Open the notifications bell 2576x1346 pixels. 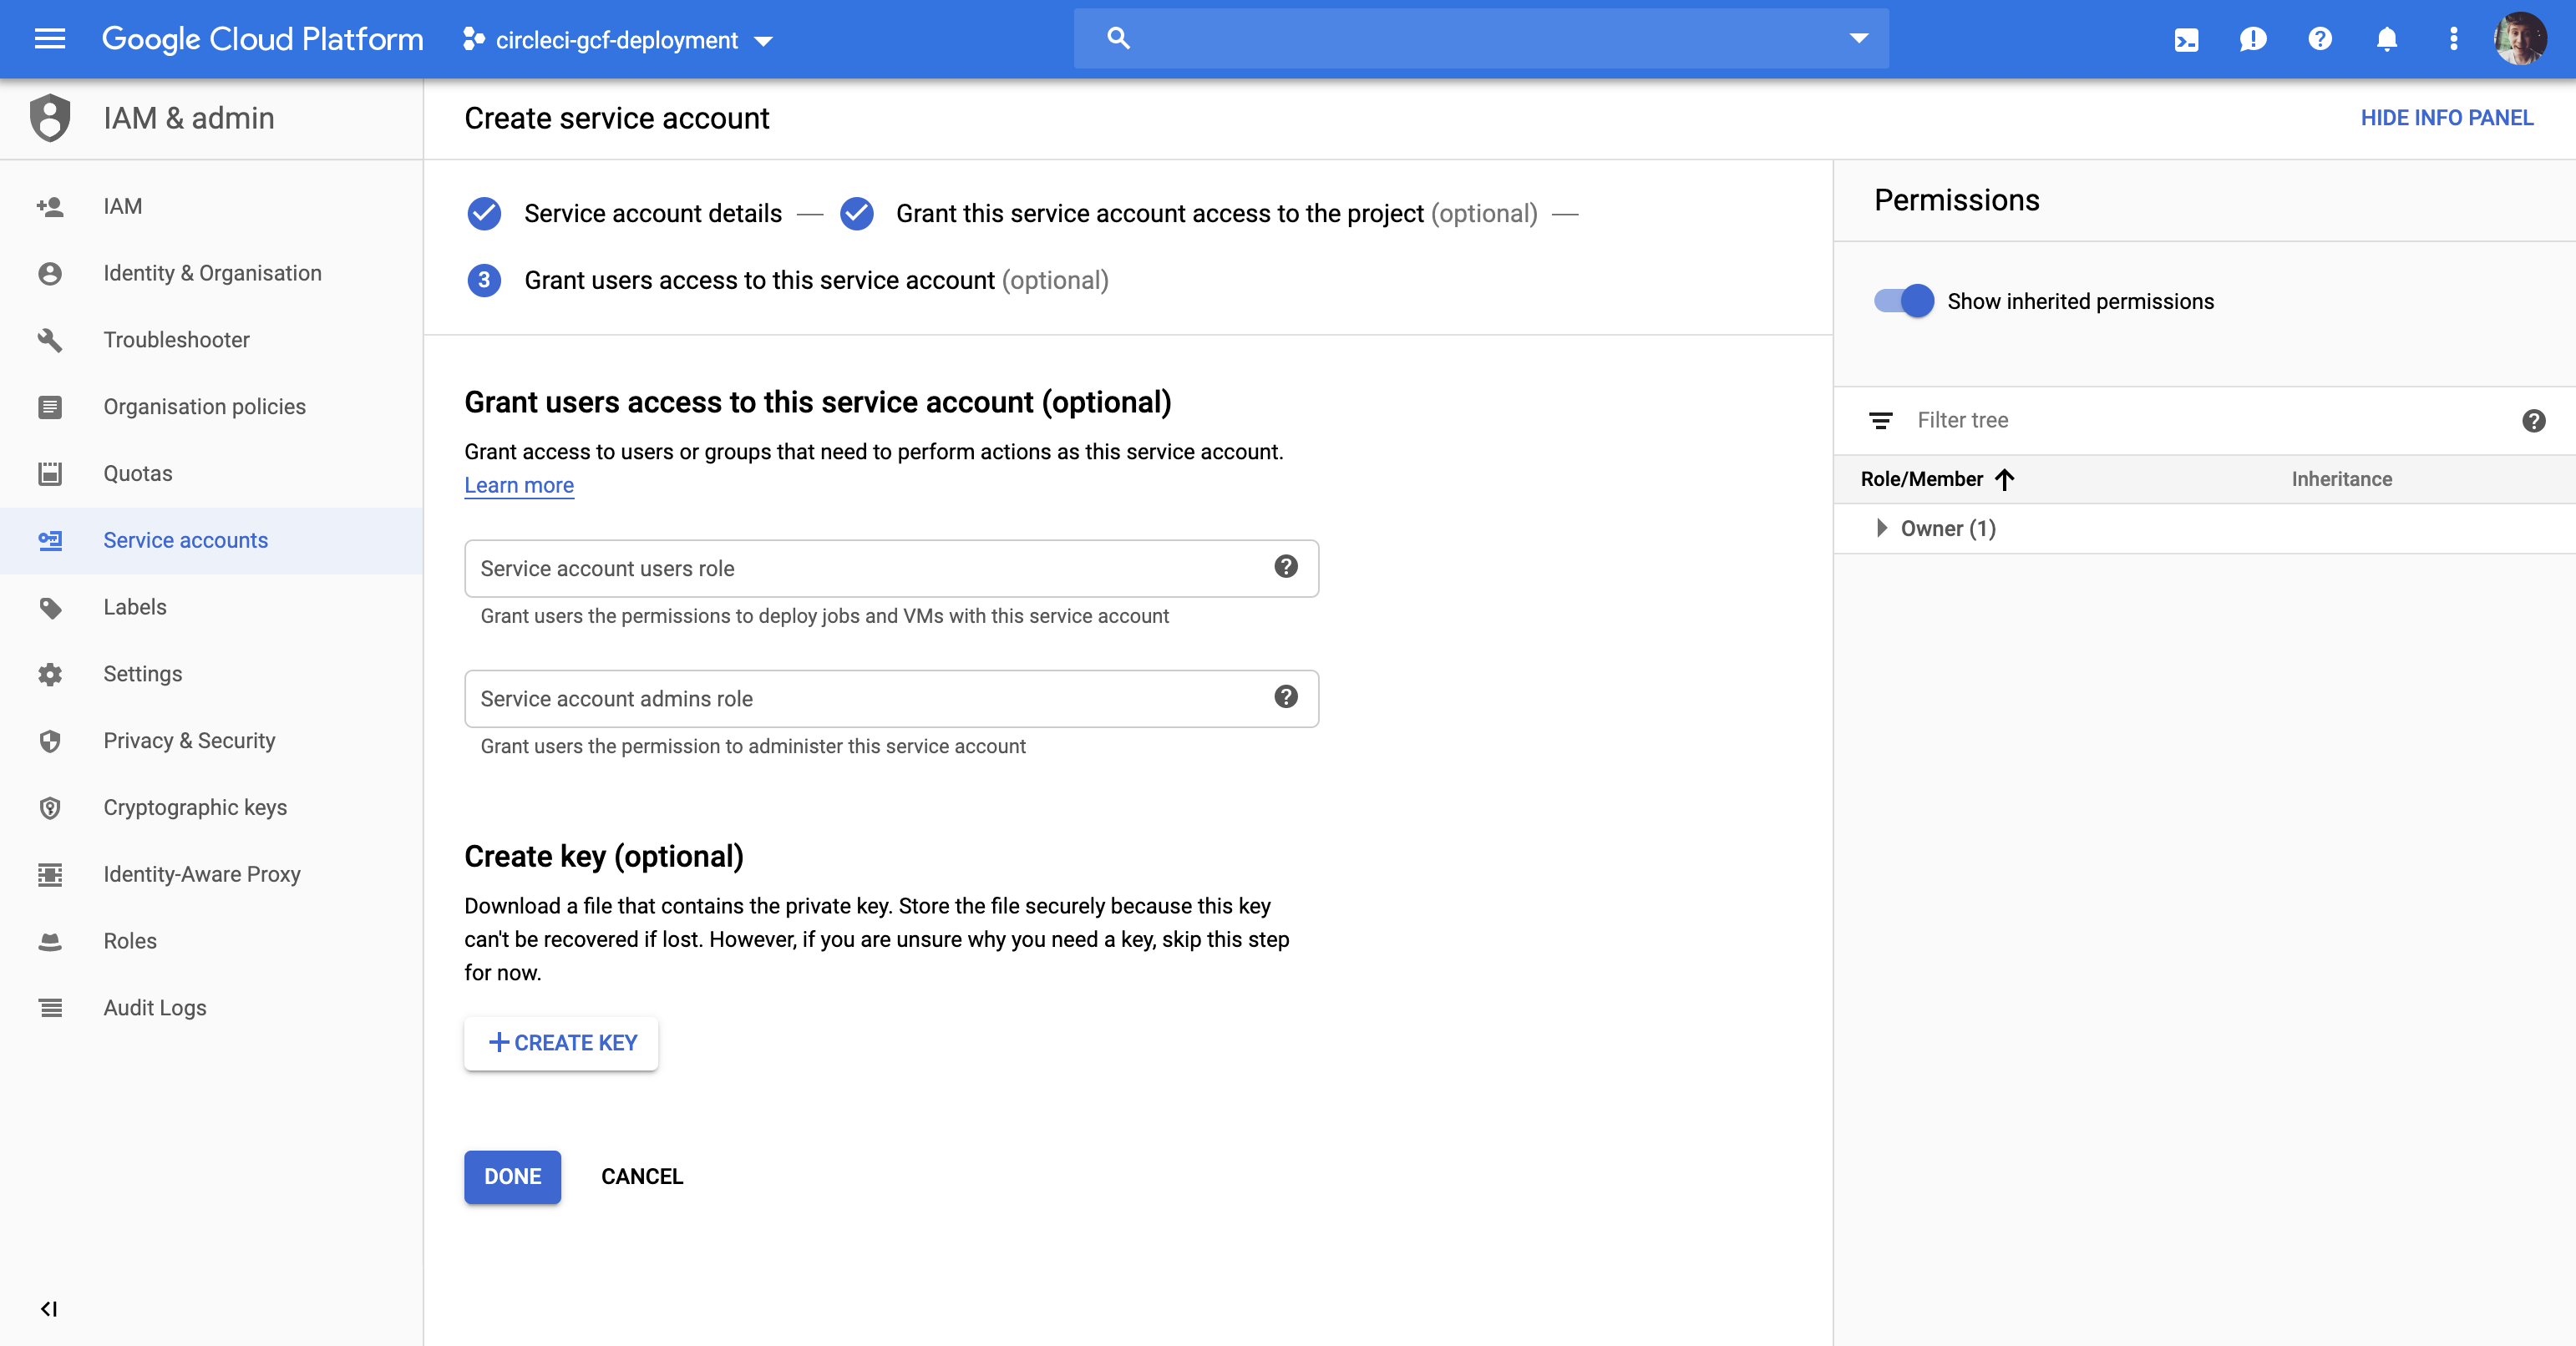click(x=2386, y=39)
